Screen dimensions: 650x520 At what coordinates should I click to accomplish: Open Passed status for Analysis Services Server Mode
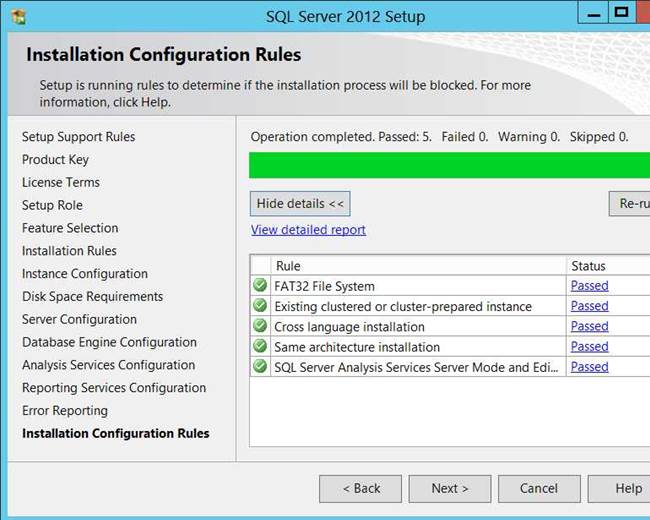pos(589,367)
